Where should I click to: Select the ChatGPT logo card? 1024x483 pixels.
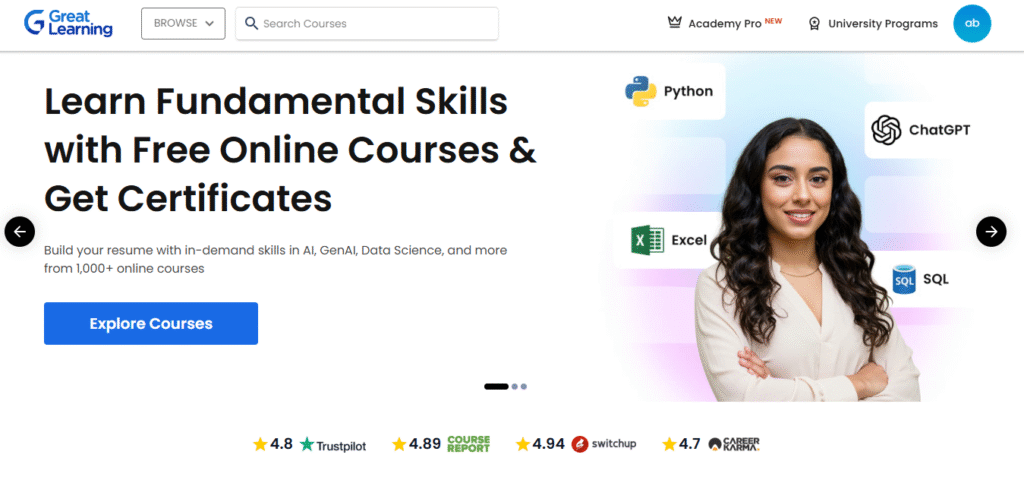[921, 129]
